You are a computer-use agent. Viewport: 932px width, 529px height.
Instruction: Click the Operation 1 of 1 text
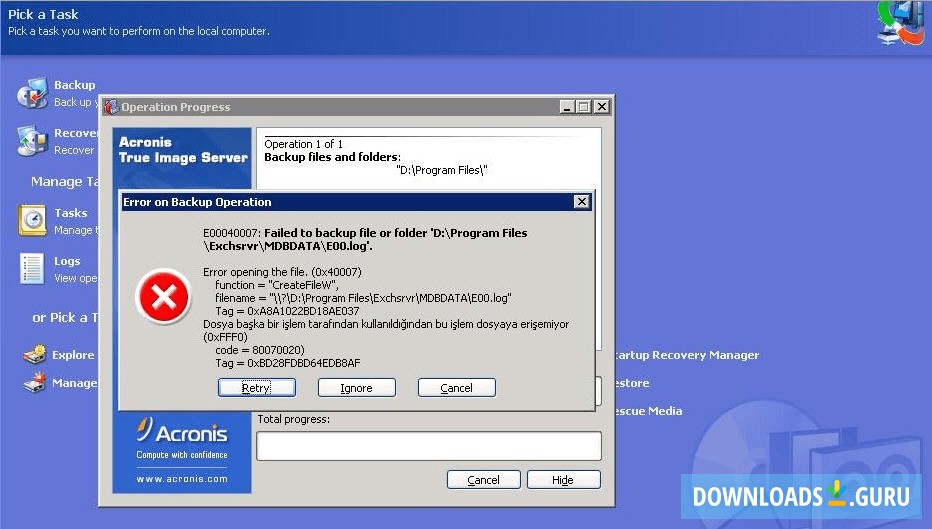pos(304,144)
